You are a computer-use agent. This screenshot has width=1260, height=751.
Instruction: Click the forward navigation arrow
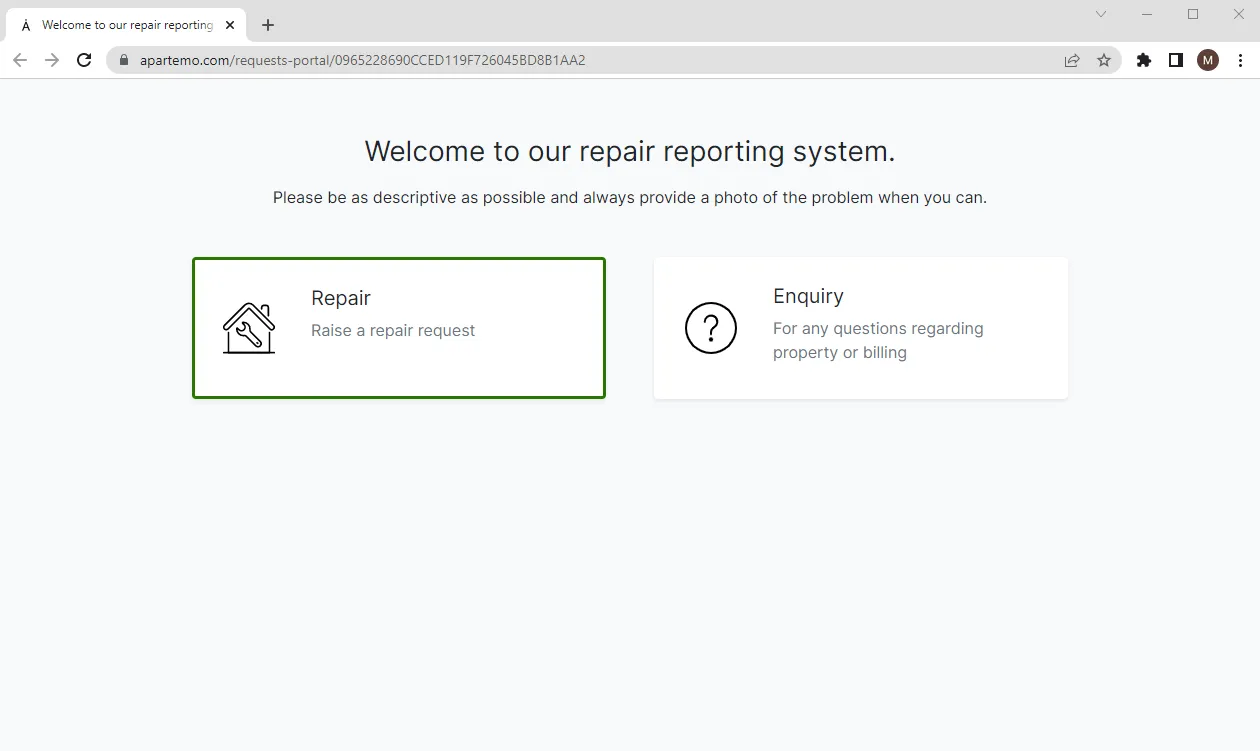coord(52,60)
